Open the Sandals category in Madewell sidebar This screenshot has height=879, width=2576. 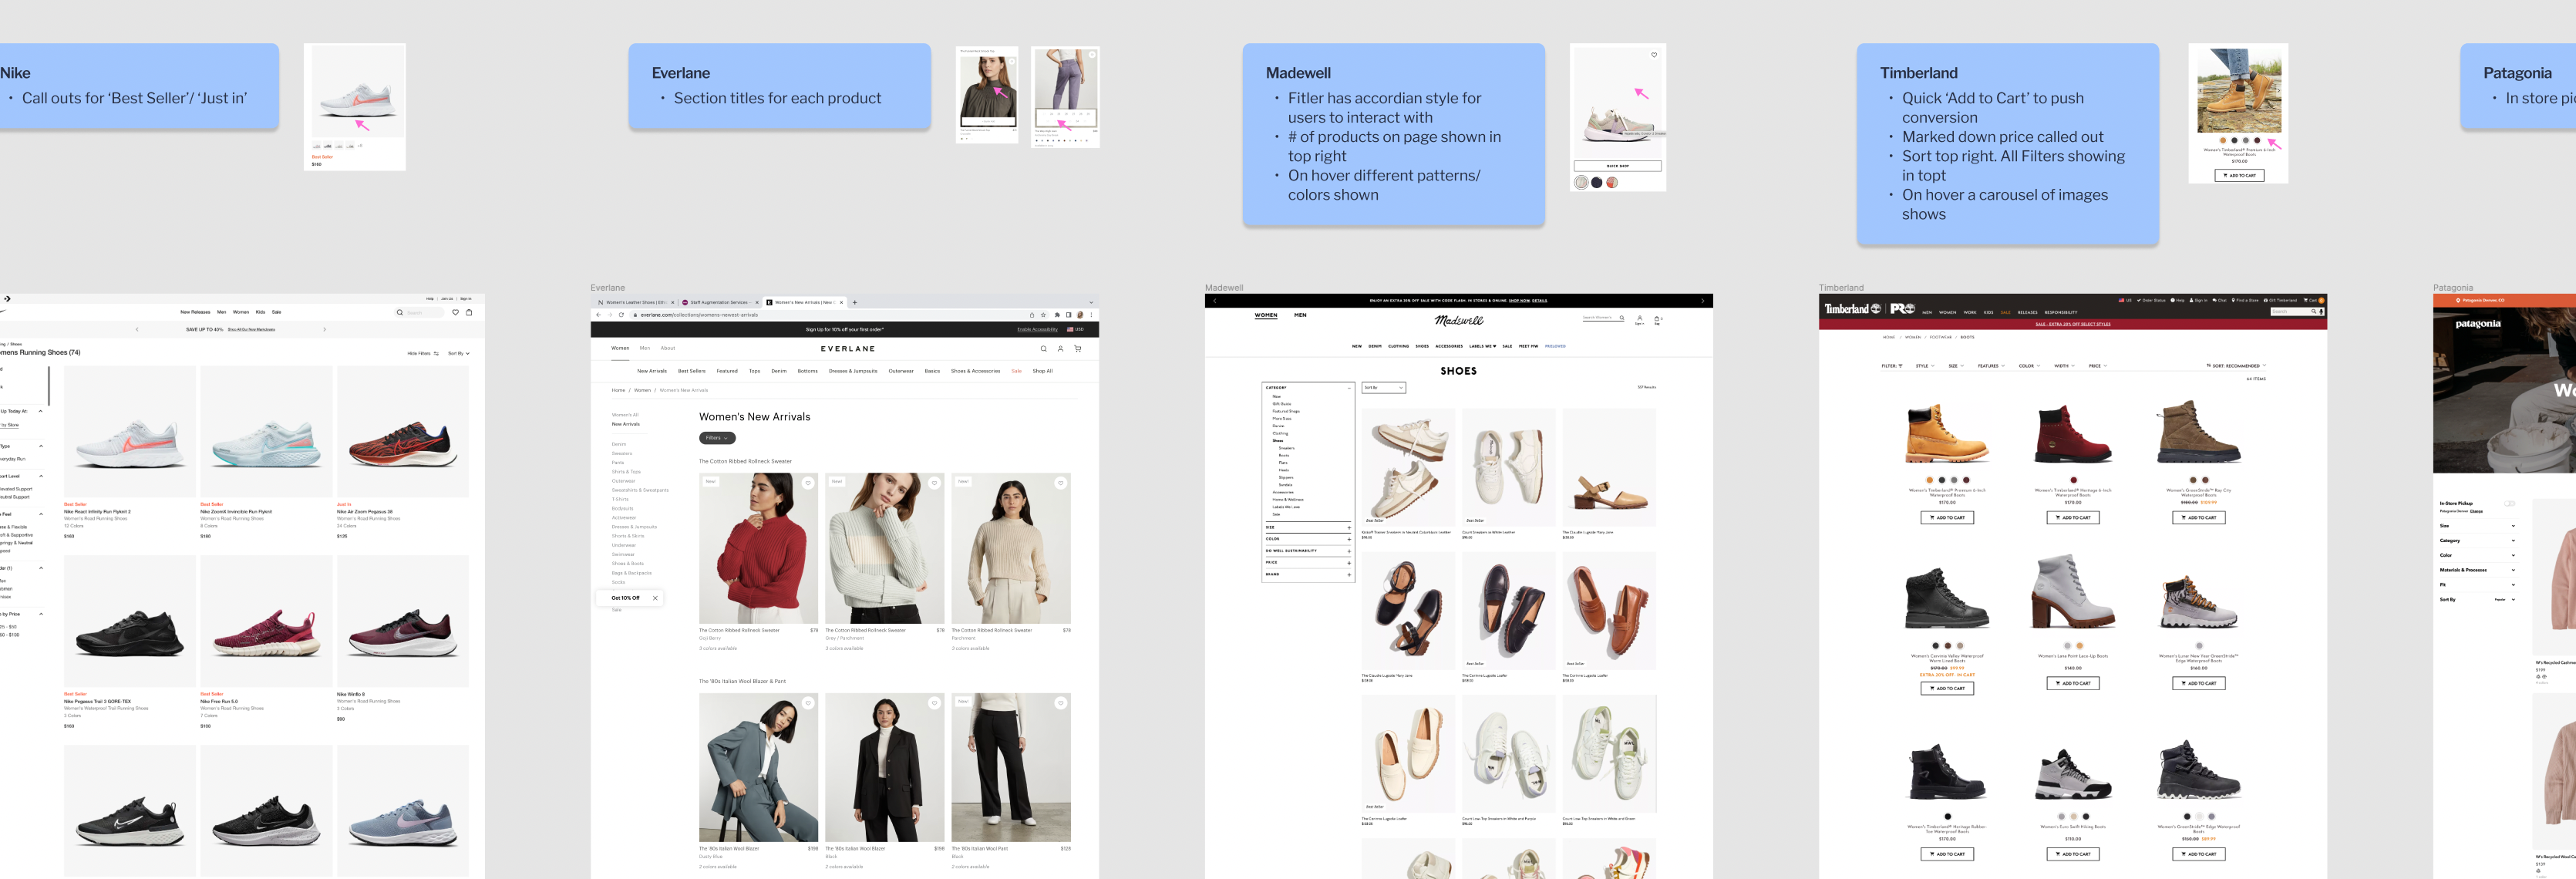(1286, 485)
